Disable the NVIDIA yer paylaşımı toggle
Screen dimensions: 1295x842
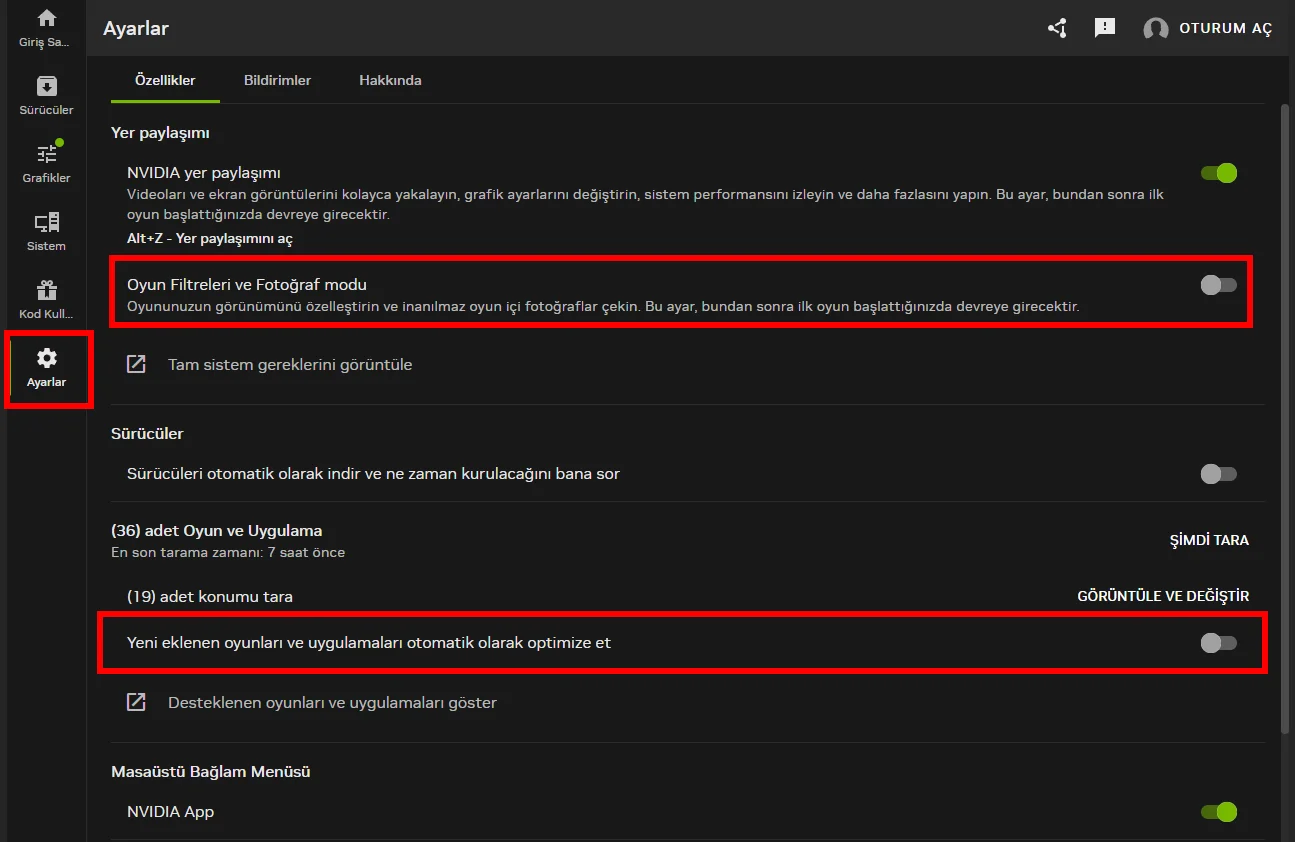tap(1219, 173)
